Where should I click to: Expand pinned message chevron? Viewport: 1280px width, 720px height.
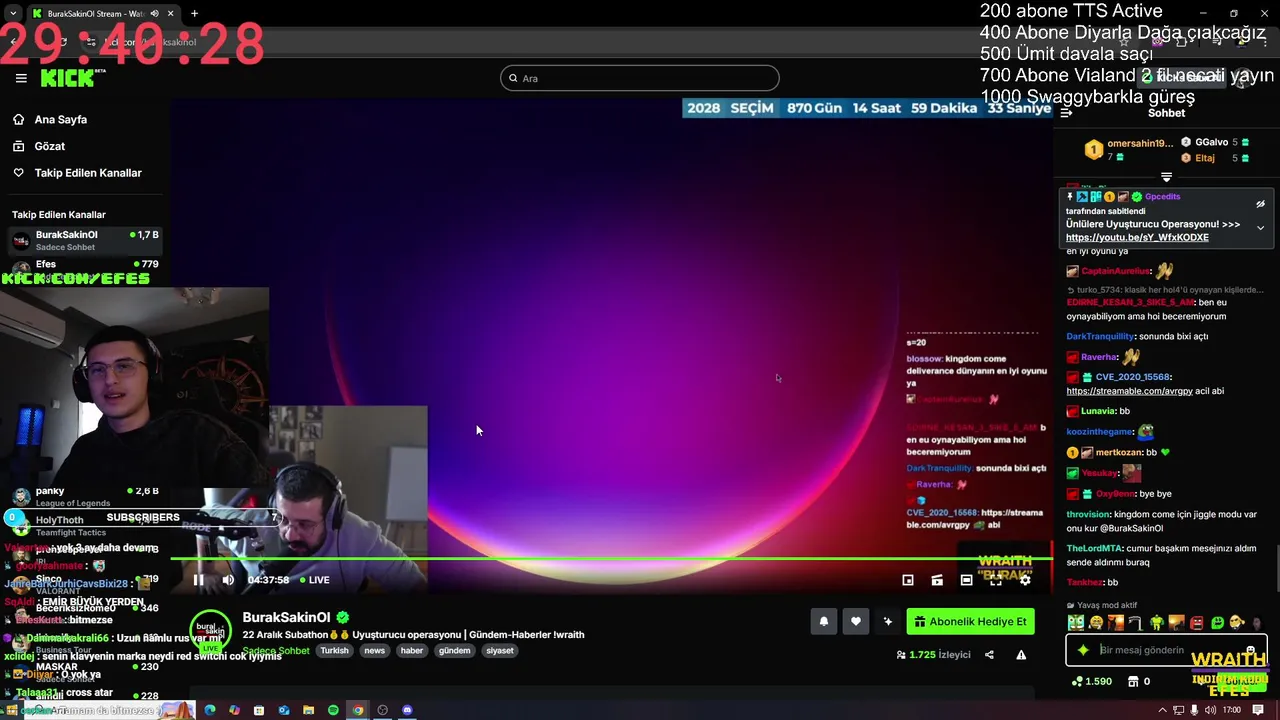[1260, 228]
